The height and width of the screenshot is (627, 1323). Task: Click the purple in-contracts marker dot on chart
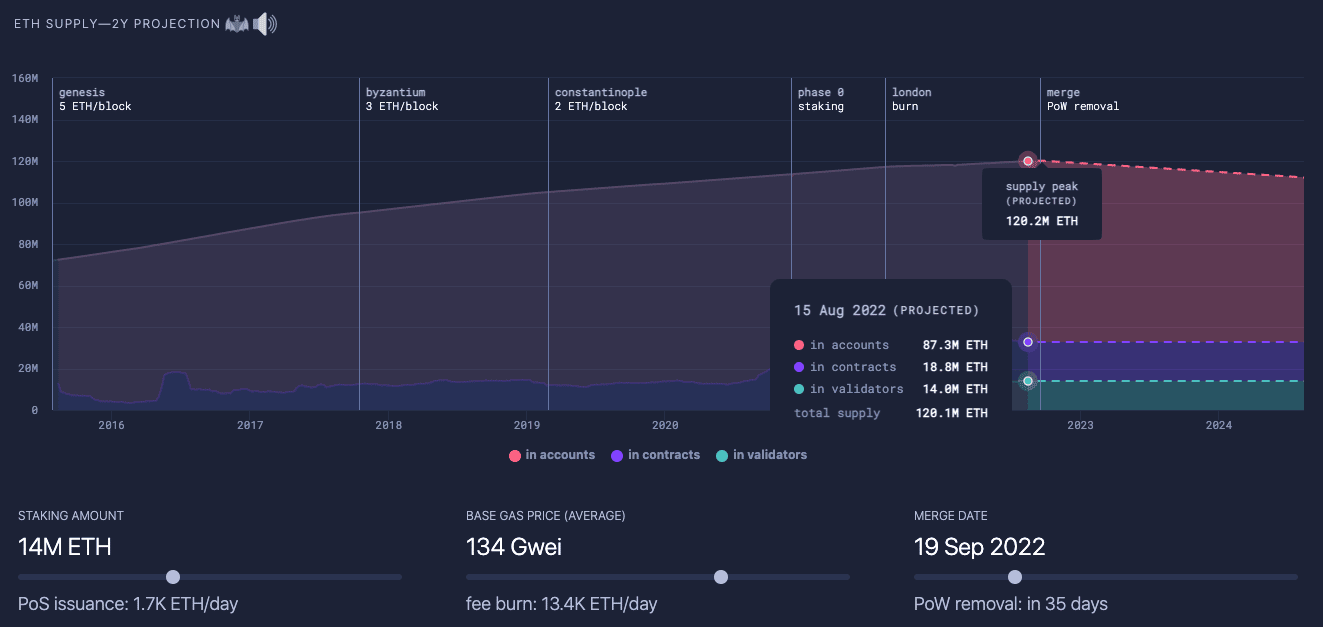coord(1027,342)
